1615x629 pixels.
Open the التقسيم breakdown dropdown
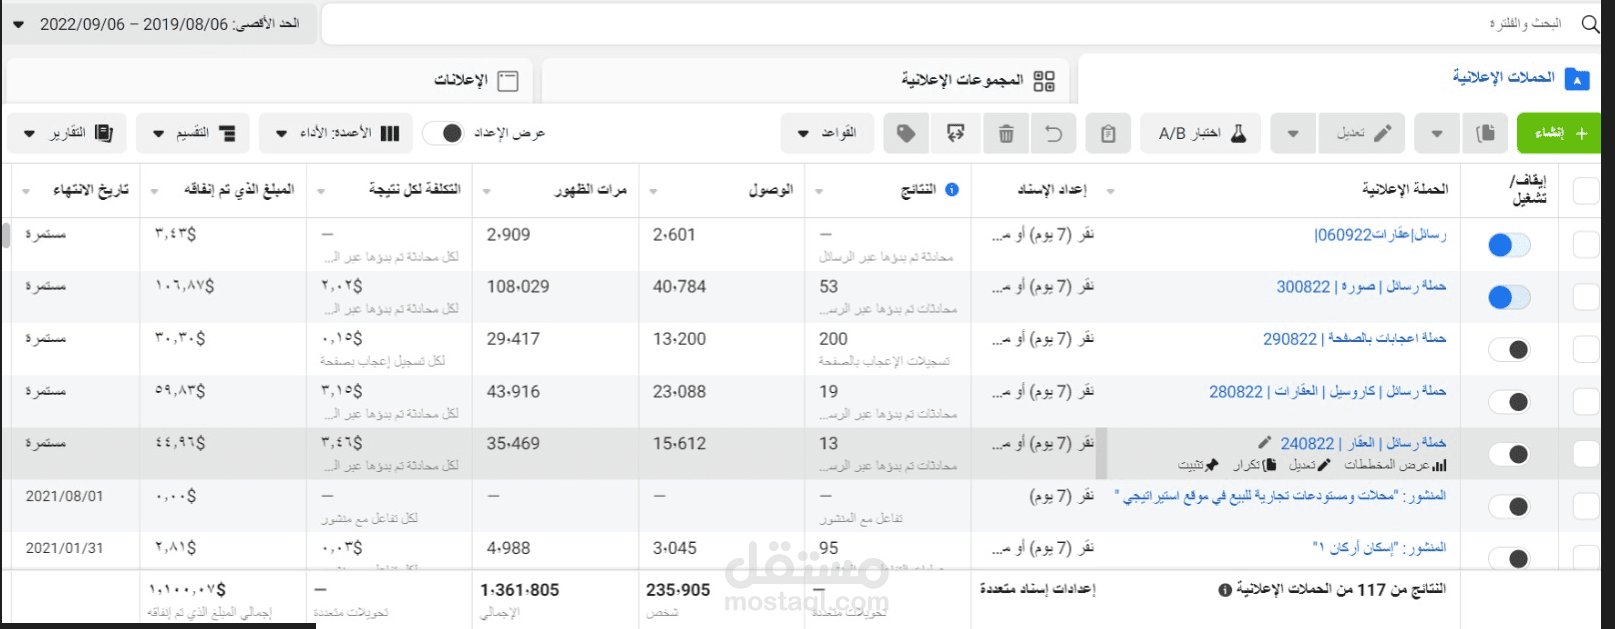[193, 133]
